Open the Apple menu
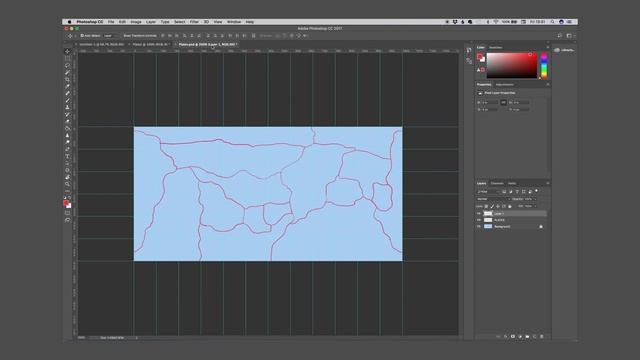640x360 pixels. [69, 22]
